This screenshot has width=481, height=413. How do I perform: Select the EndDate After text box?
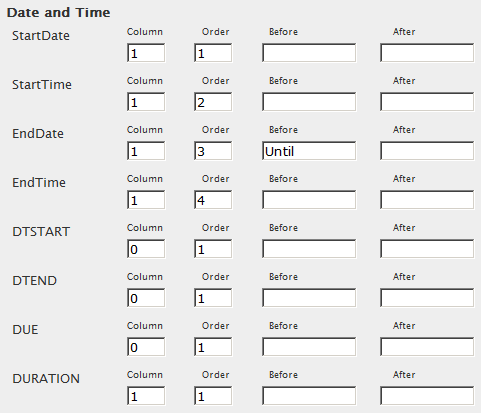(427, 151)
